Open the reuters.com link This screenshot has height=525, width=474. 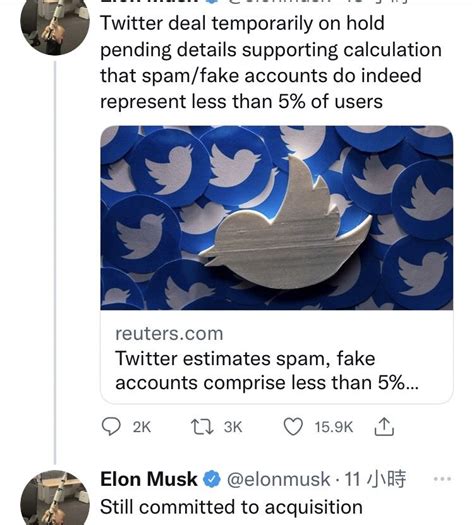point(169,334)
